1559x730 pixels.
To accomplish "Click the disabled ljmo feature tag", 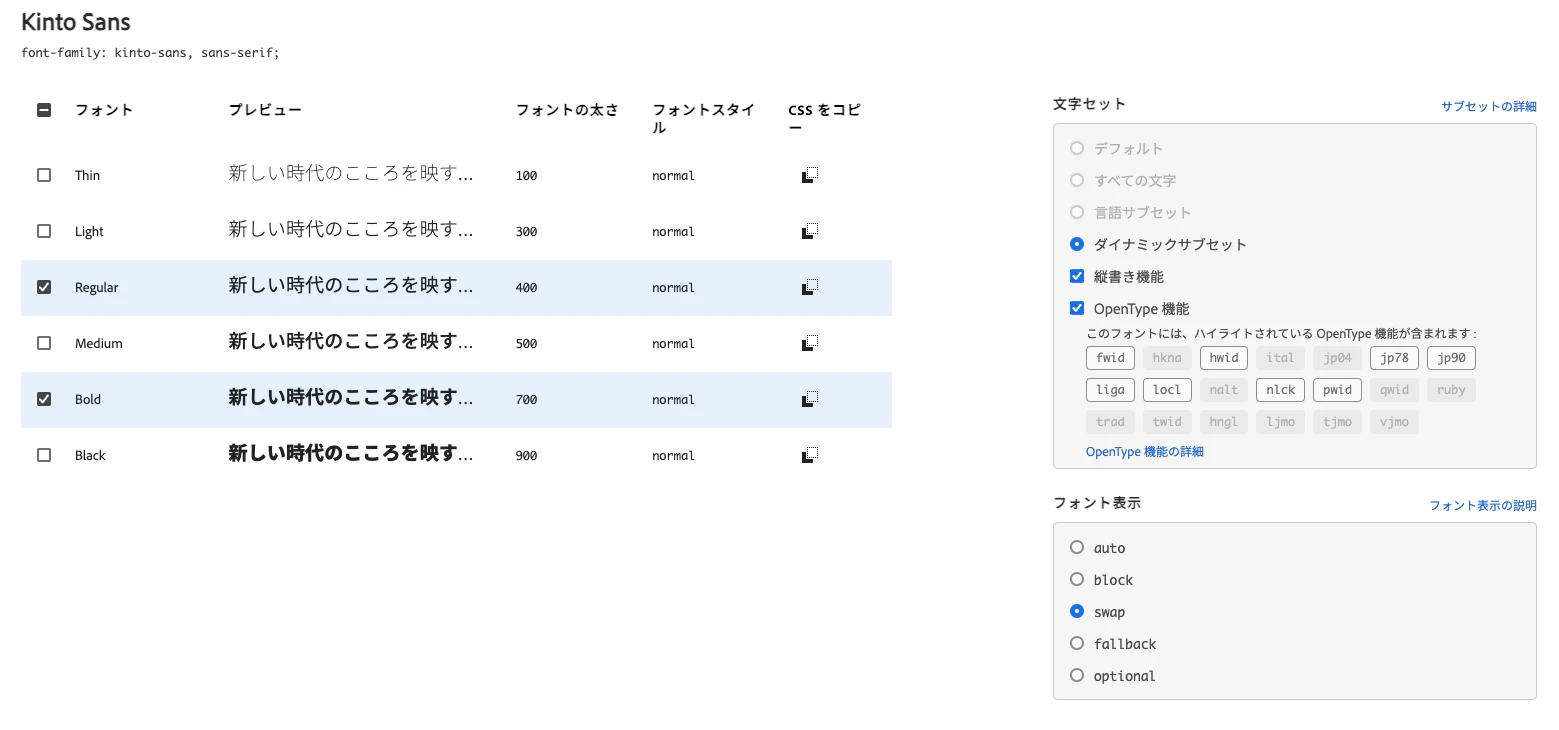I will point(1280,422).
